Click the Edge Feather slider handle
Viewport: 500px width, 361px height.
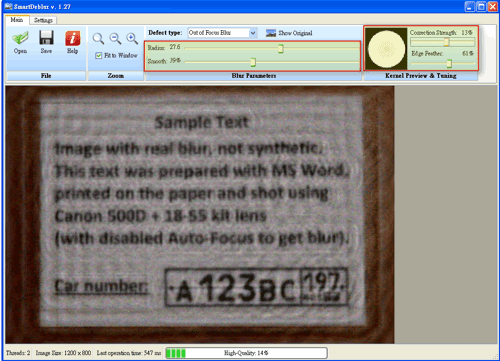[449, 63]
